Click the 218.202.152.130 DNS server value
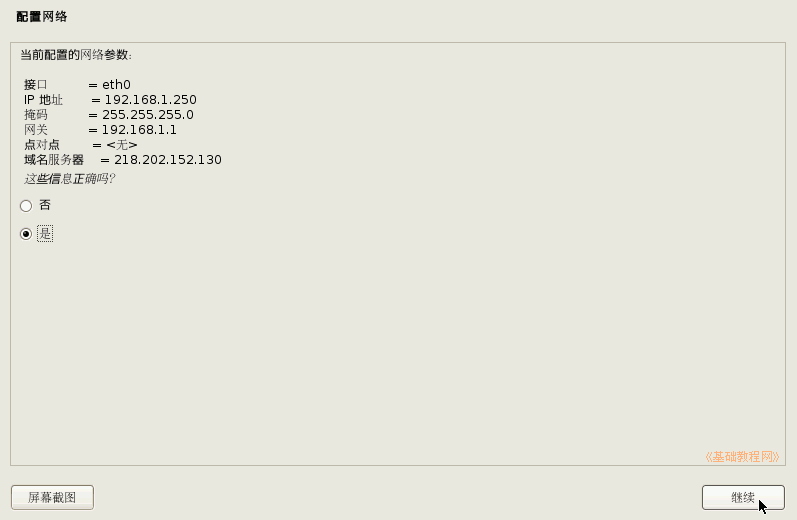797x520 pixels. (x=168, y=160)
